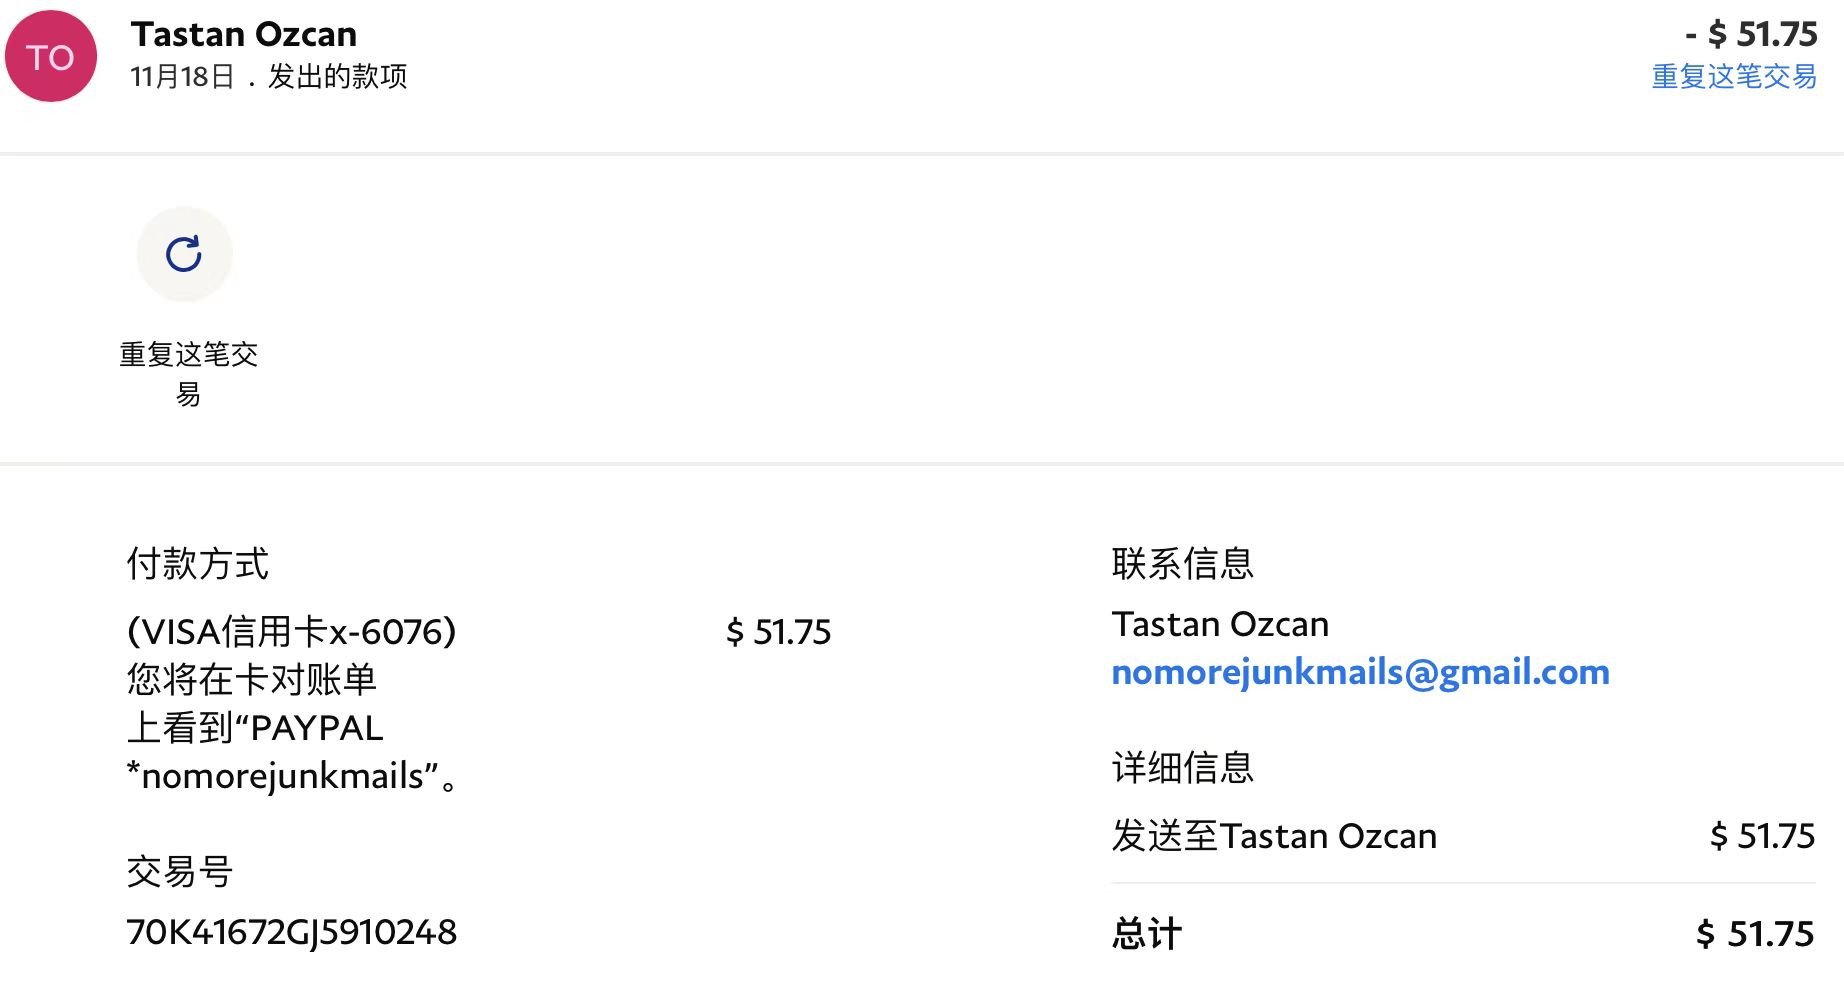The width and height of the screenshot is (1844, 990).
Task: Click the VISA信用卡x-6076 payment method text
Action: pyautogui.click(x=292, y=632)
